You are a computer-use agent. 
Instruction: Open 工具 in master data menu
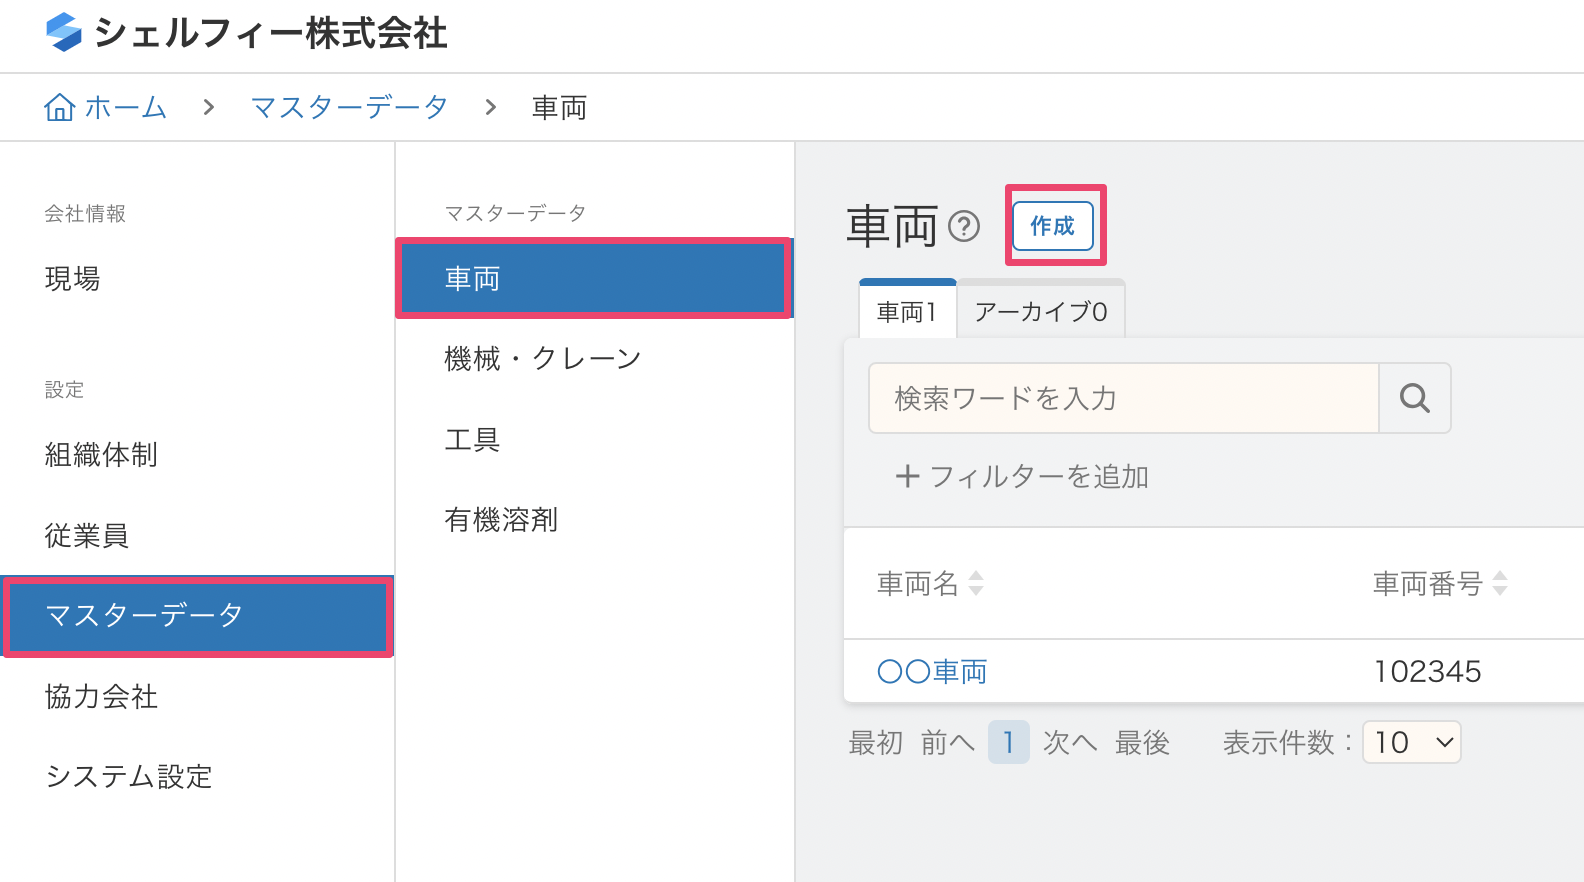(472, 439)
